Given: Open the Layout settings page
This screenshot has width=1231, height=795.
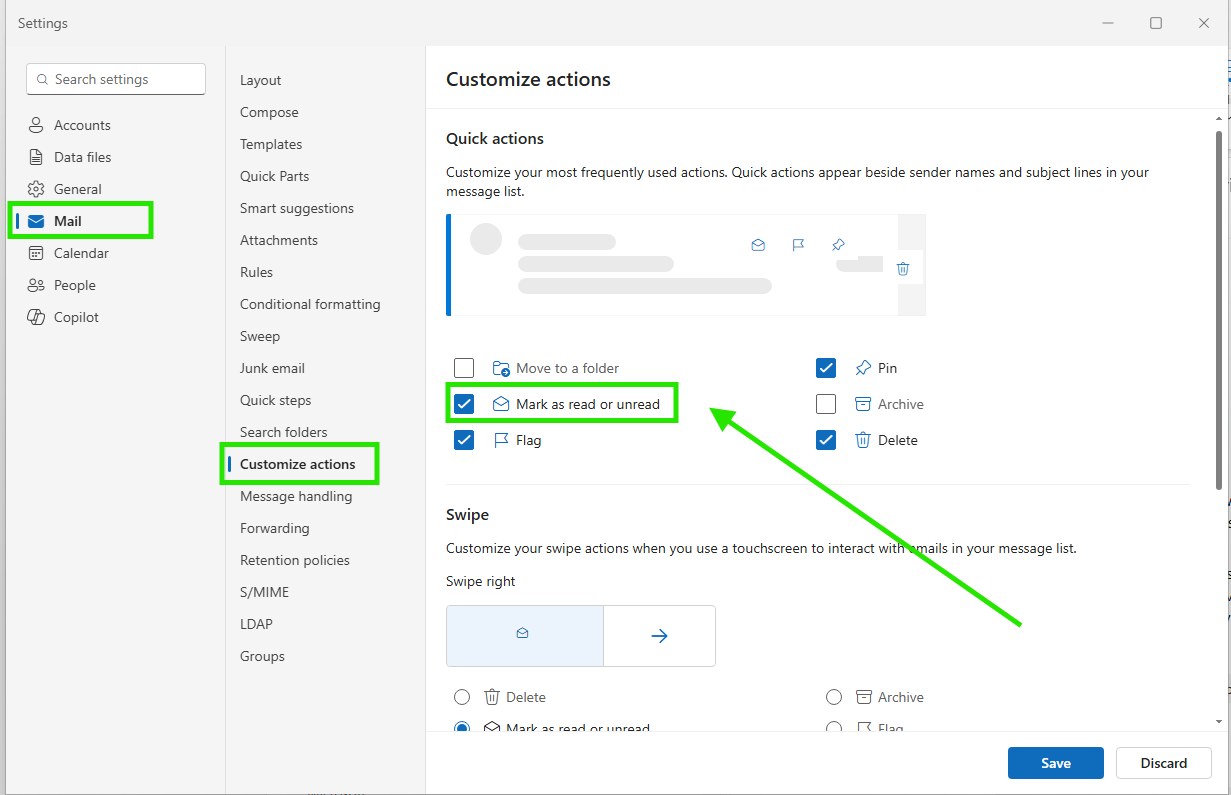Looking at the screenshot, I should [260, 80].
